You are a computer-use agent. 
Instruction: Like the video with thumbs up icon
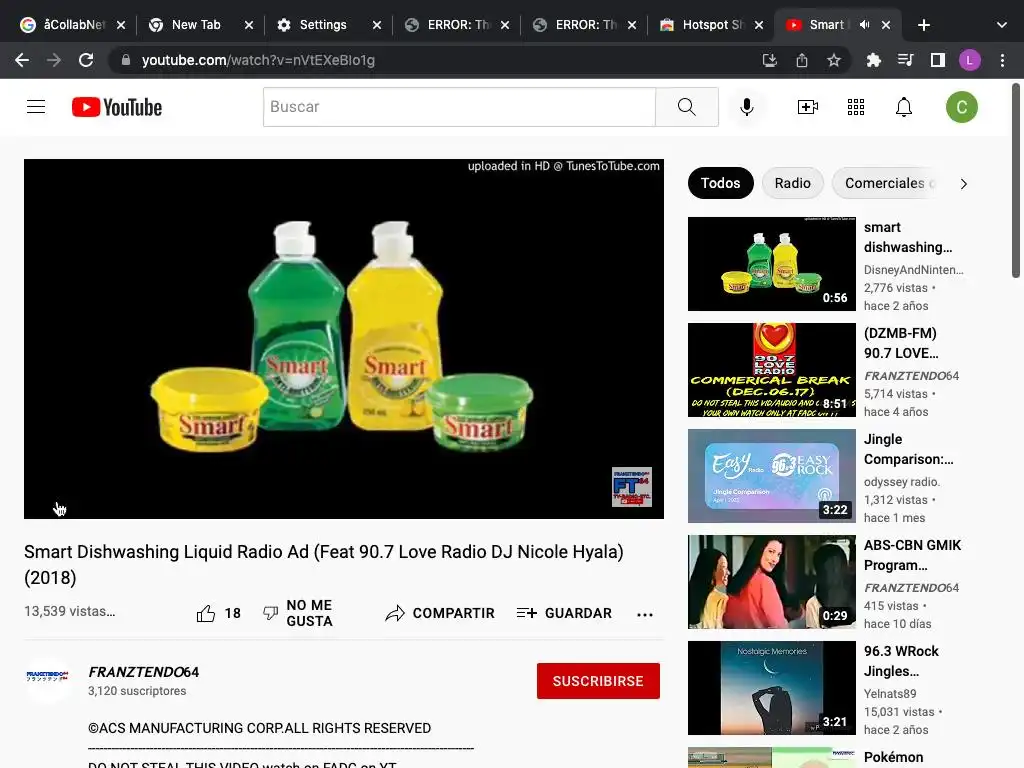pyautogui.click(x=206, y=613)
